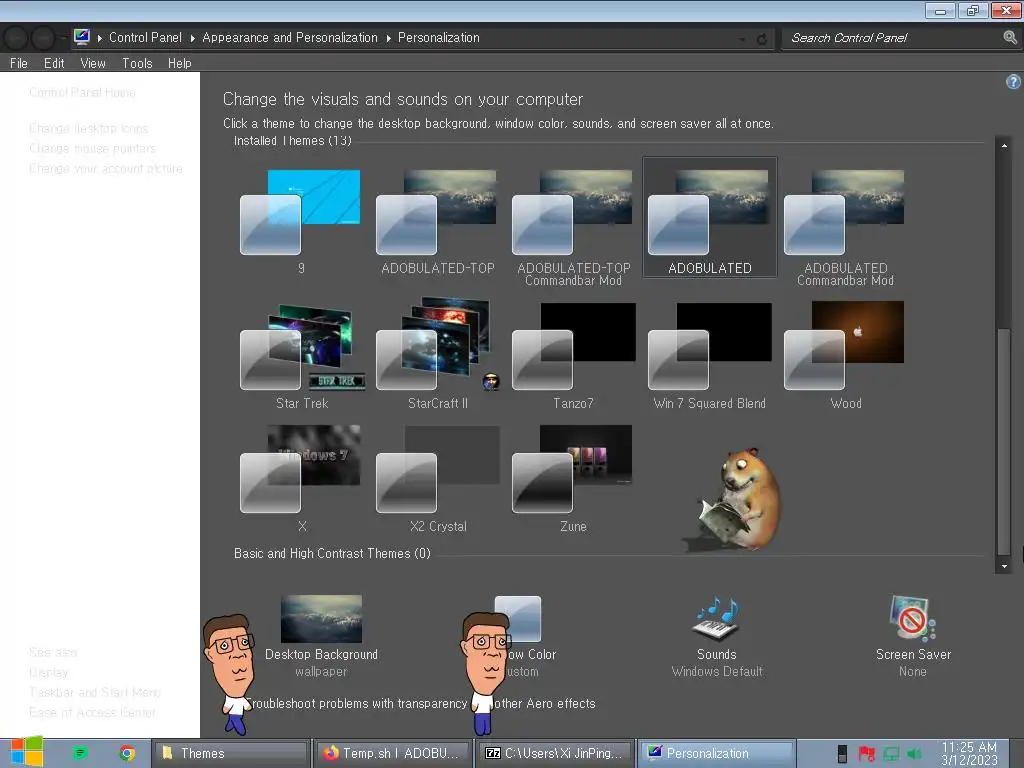The image size is (1024, 768).
Task: Apply the X2 Crystal theme
Action: coord(438,479)
